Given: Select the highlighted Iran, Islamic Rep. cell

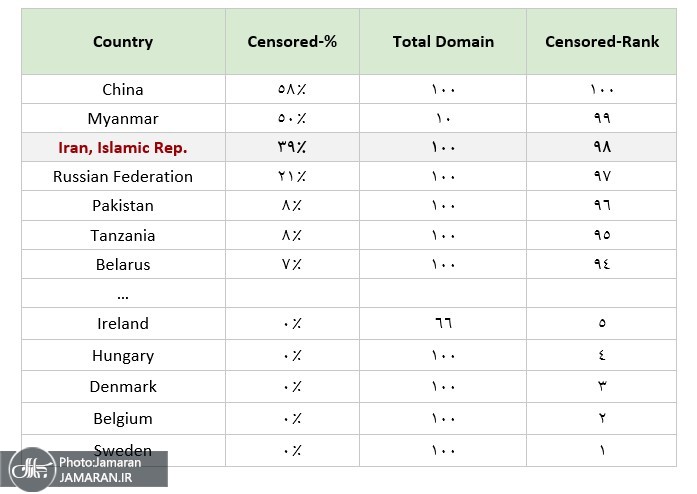Looking at the screenshot, I should (123, 148).
